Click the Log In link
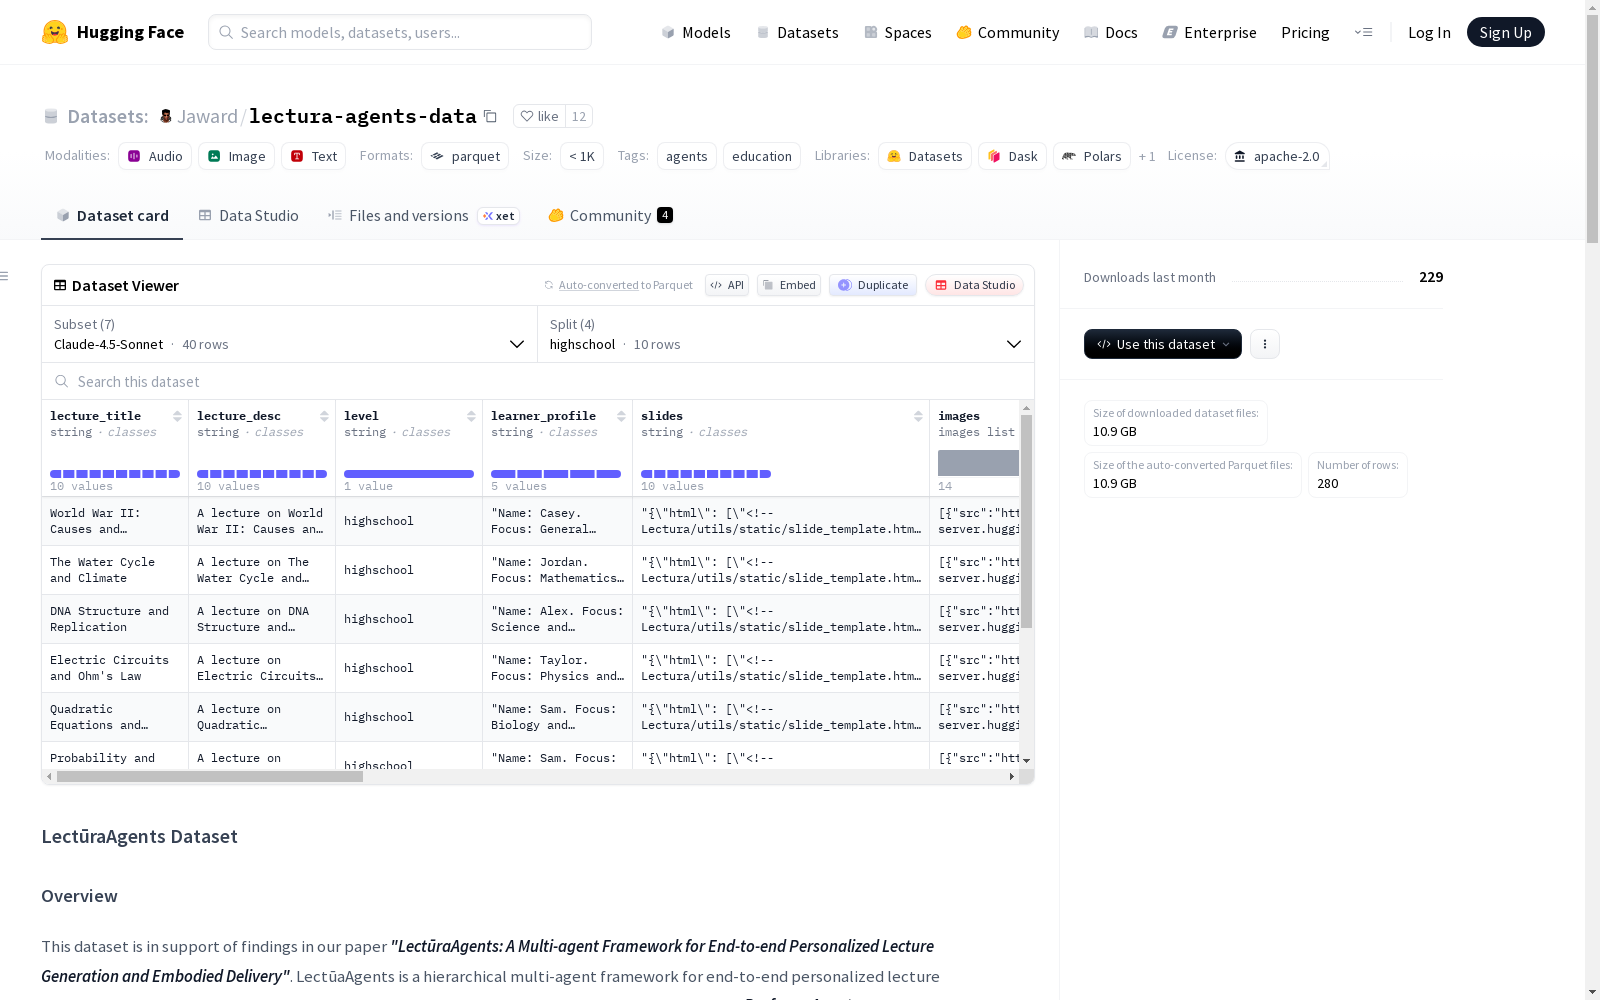This screenshot has height=1000, width=1600. pos(1429,32)
